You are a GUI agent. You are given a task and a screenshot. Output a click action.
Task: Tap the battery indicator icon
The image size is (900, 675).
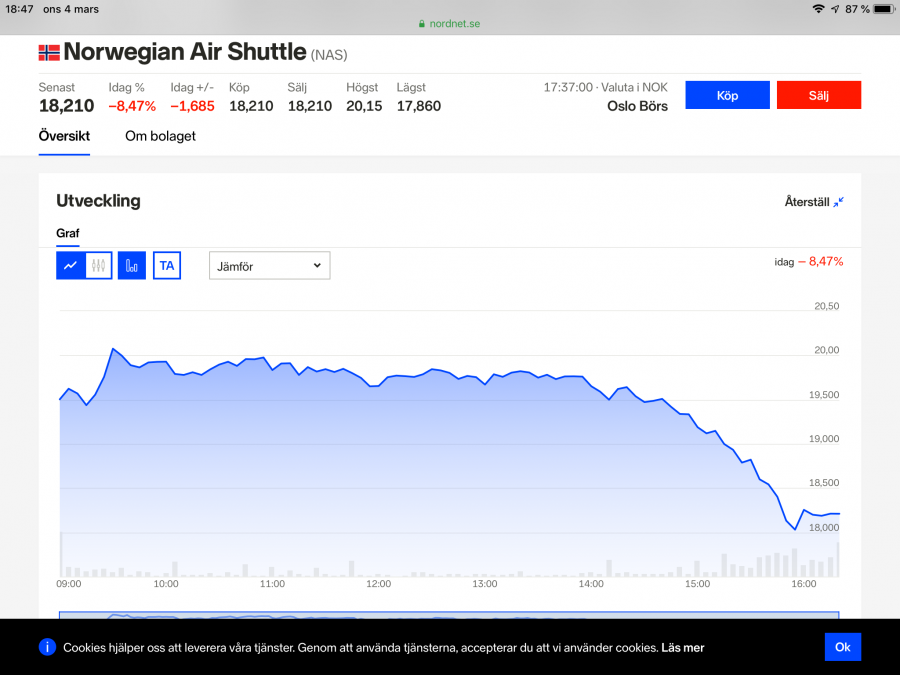882,9
